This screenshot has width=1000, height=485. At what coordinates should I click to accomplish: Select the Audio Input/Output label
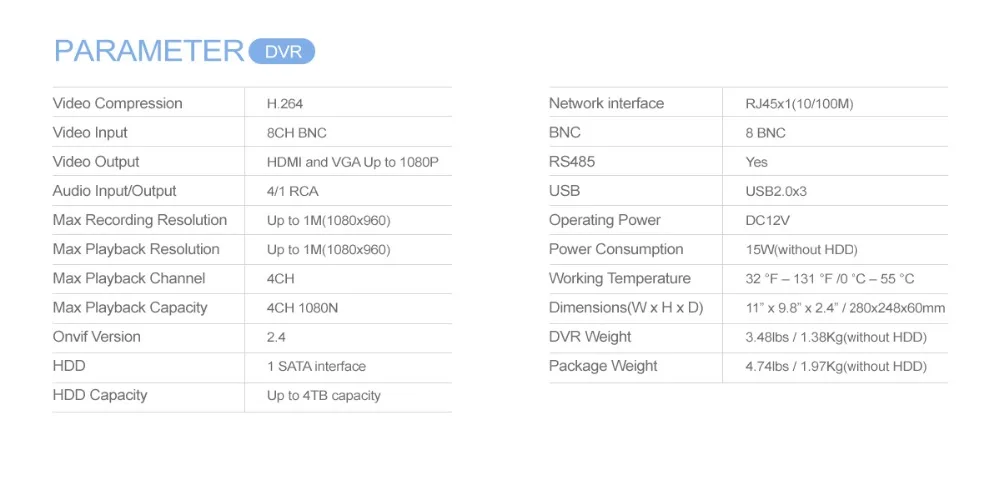point(115,191)
